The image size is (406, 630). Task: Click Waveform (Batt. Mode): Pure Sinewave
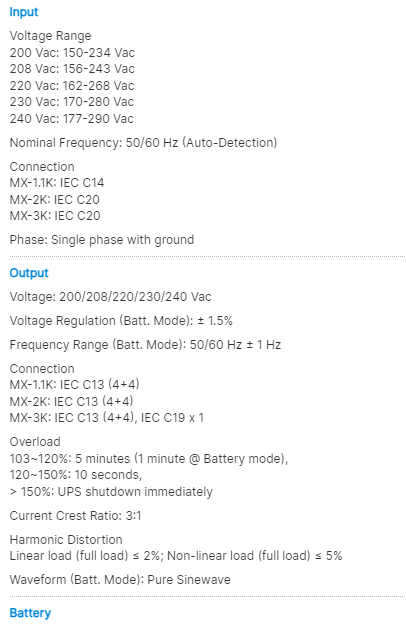(120, 580)
